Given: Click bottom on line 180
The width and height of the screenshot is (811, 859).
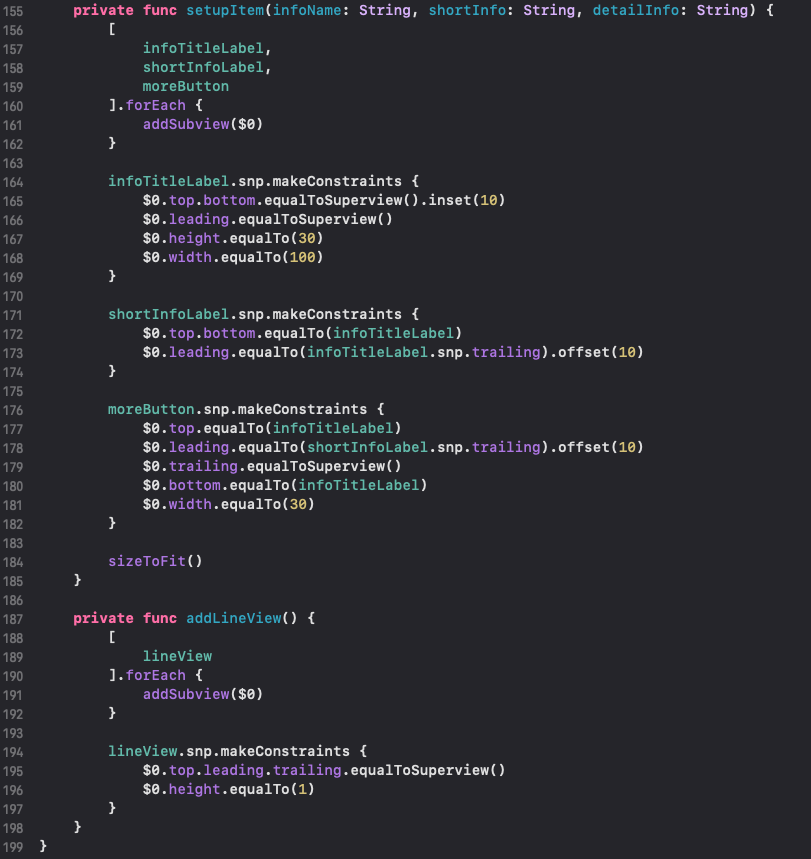Looking at the screenshot, I should [195, 485].
